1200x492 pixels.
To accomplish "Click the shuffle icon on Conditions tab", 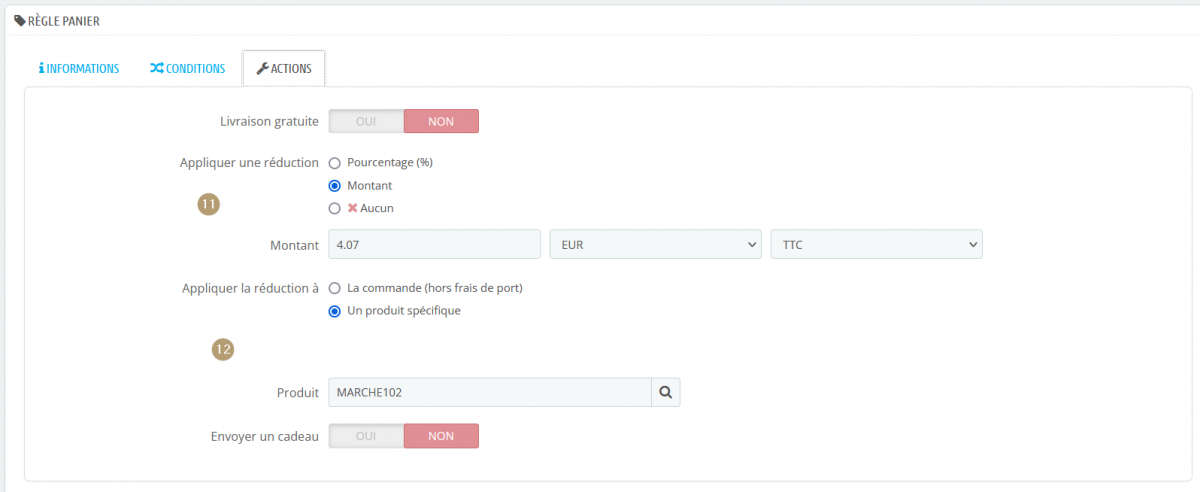I will point(157,69).
